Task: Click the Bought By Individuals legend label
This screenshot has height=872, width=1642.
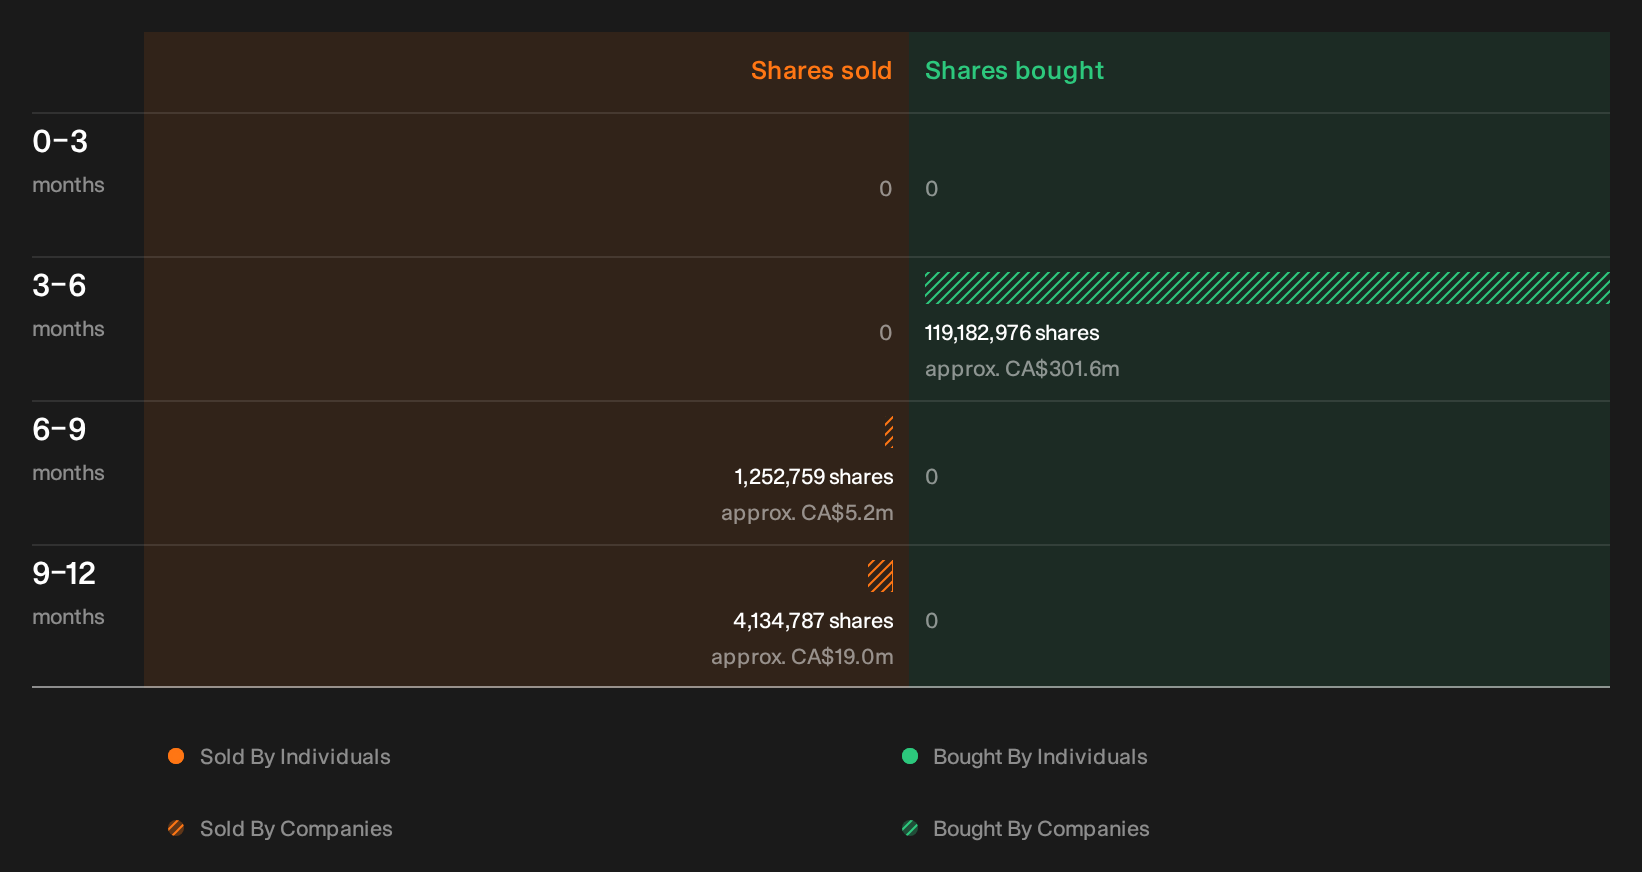Action: [x=1040, y=757]
